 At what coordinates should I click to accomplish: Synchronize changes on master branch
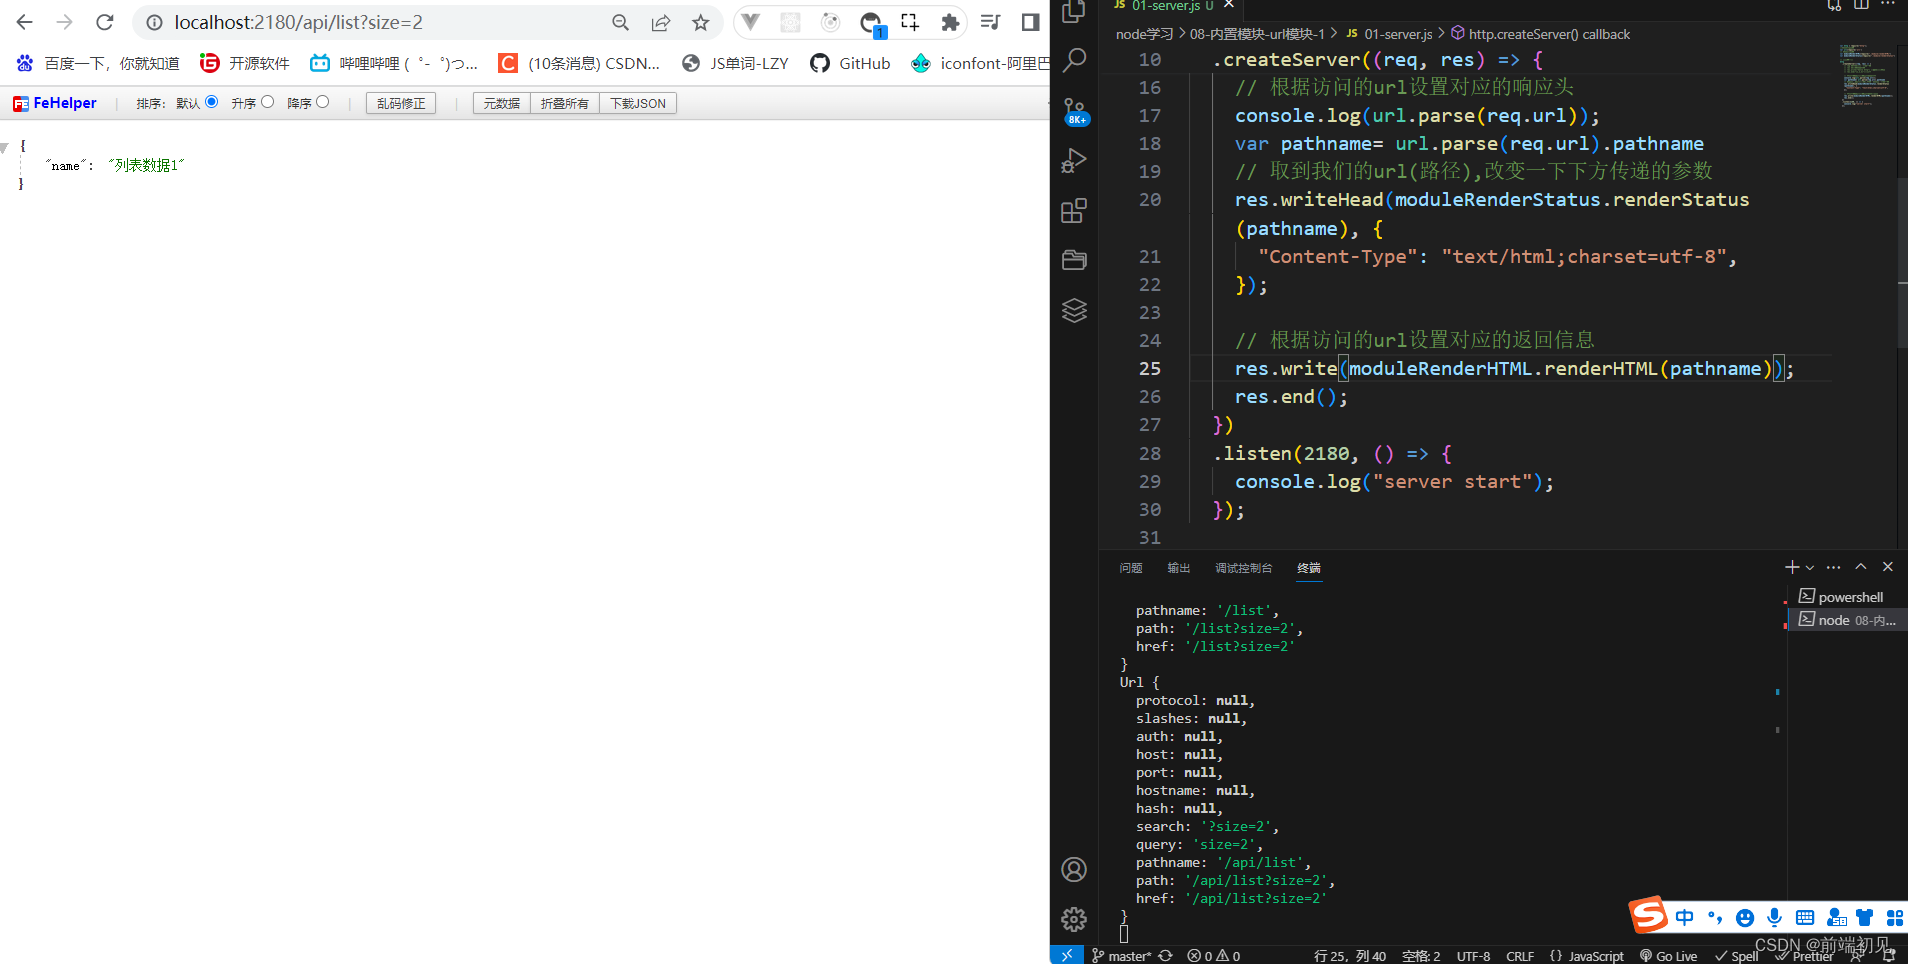[x=1166, y=956]
